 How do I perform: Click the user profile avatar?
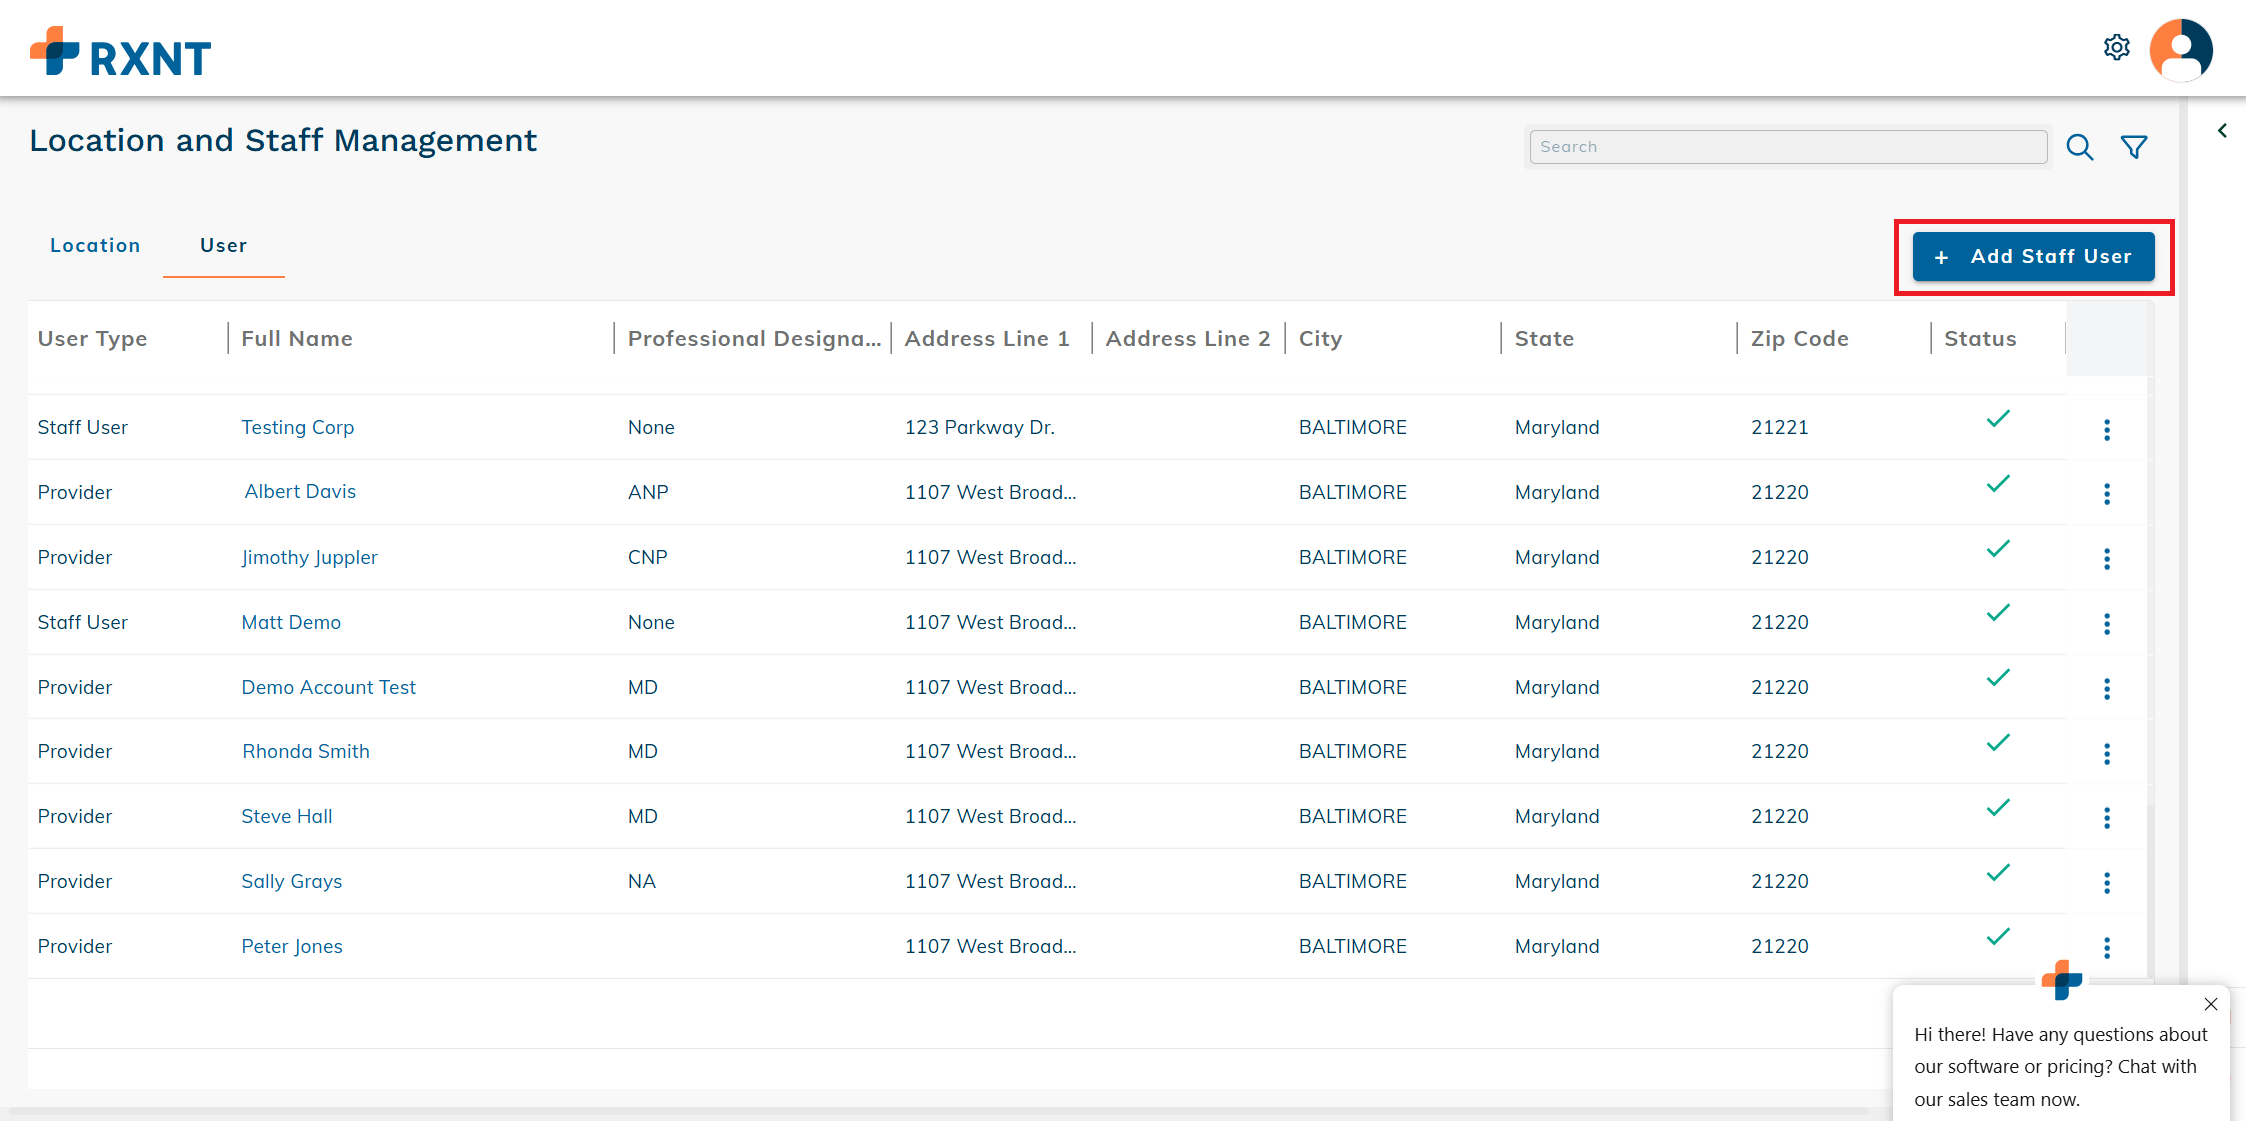coord(2181,49)
